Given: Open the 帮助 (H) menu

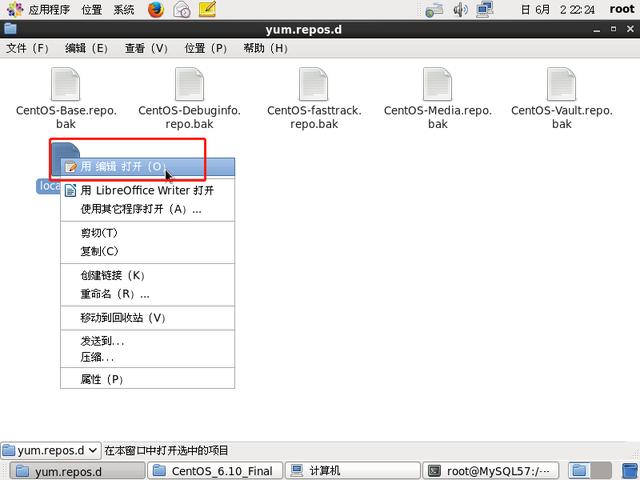Looking at the screenshot, I should click(x=265, y=48).
